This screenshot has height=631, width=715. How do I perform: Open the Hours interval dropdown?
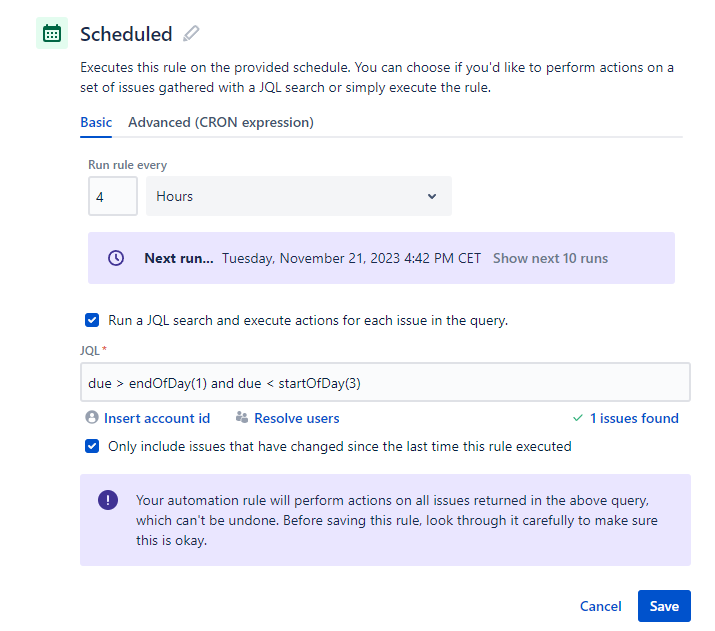tap(298, 196)
